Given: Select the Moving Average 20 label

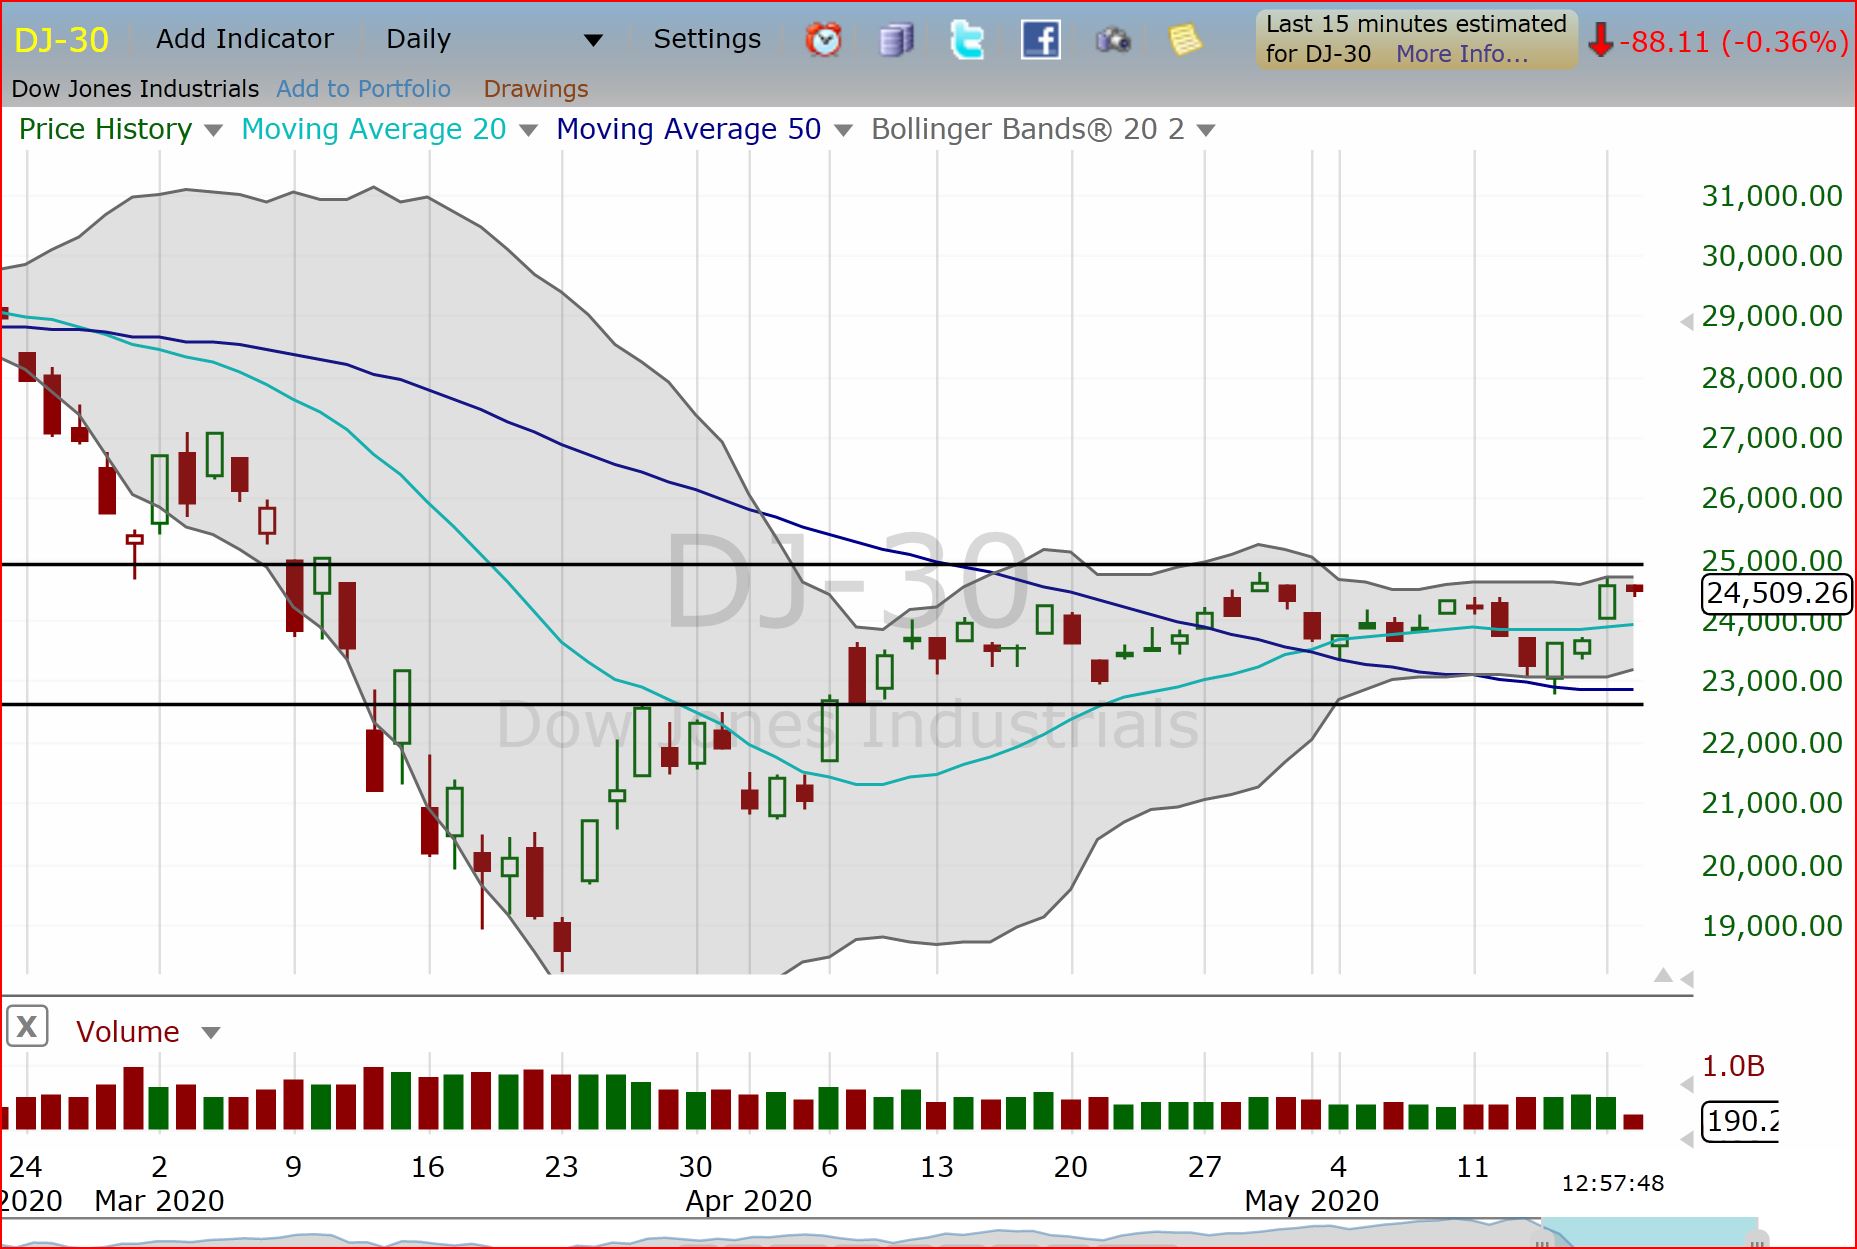Looking at the screenshot, I should [374, 129].
